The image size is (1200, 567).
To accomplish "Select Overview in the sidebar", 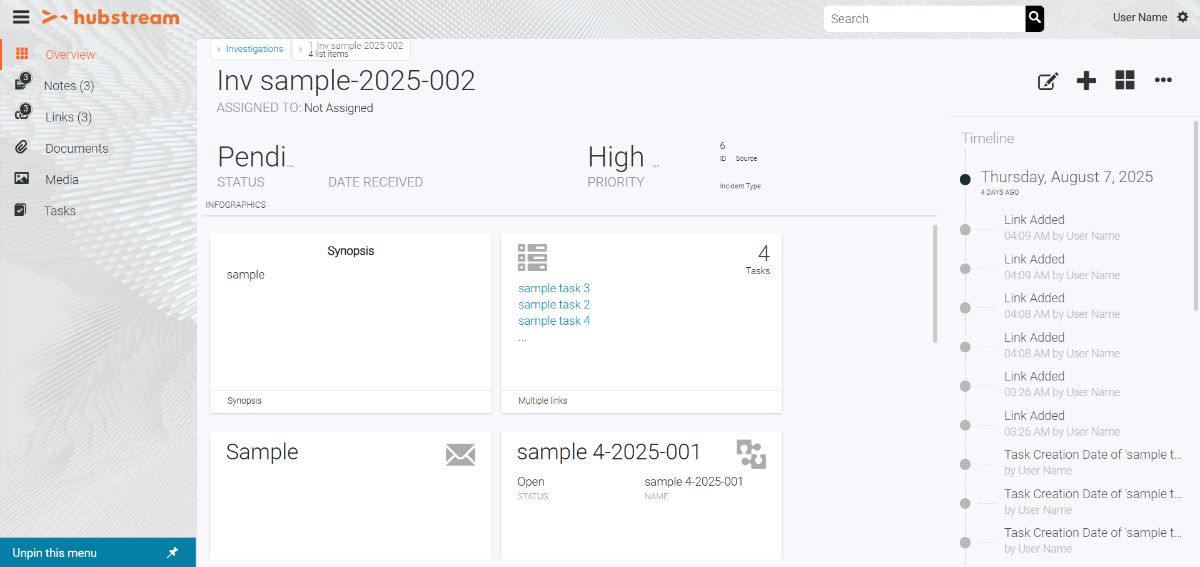I will tap(70, 54).
